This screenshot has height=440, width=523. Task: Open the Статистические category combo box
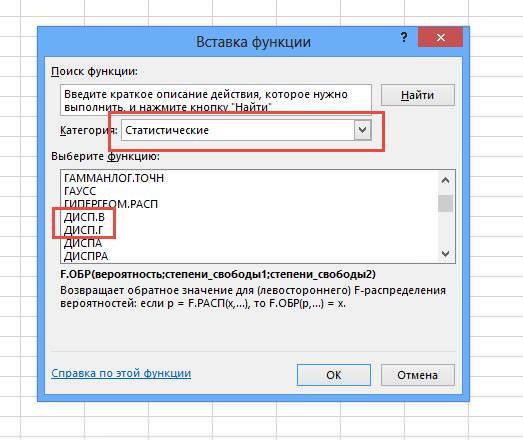click(x=246, y=130)
